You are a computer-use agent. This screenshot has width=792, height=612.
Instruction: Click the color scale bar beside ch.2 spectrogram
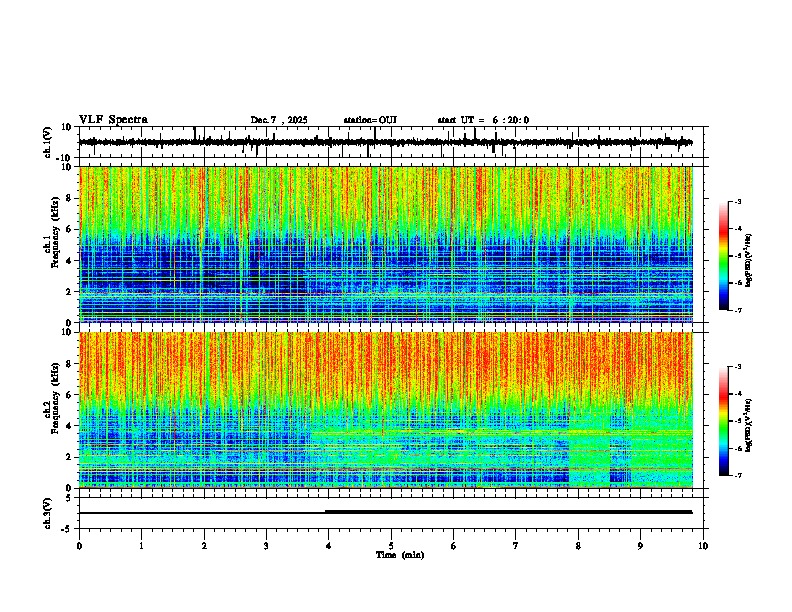(723, 421)
